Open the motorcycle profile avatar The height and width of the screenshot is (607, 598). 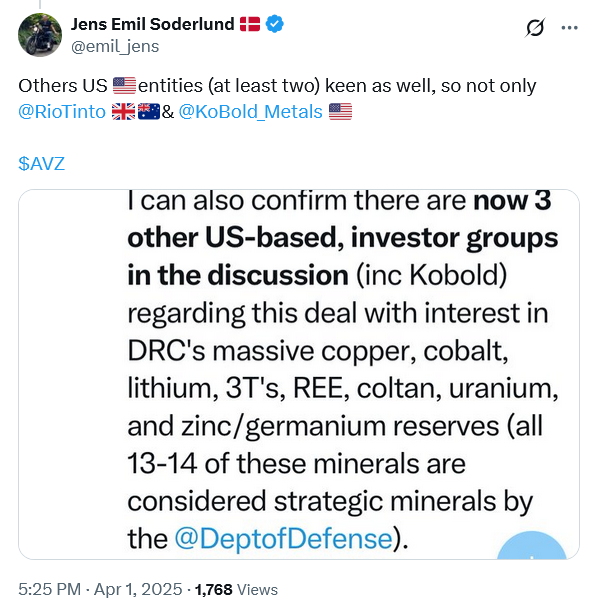coord(40,34)
